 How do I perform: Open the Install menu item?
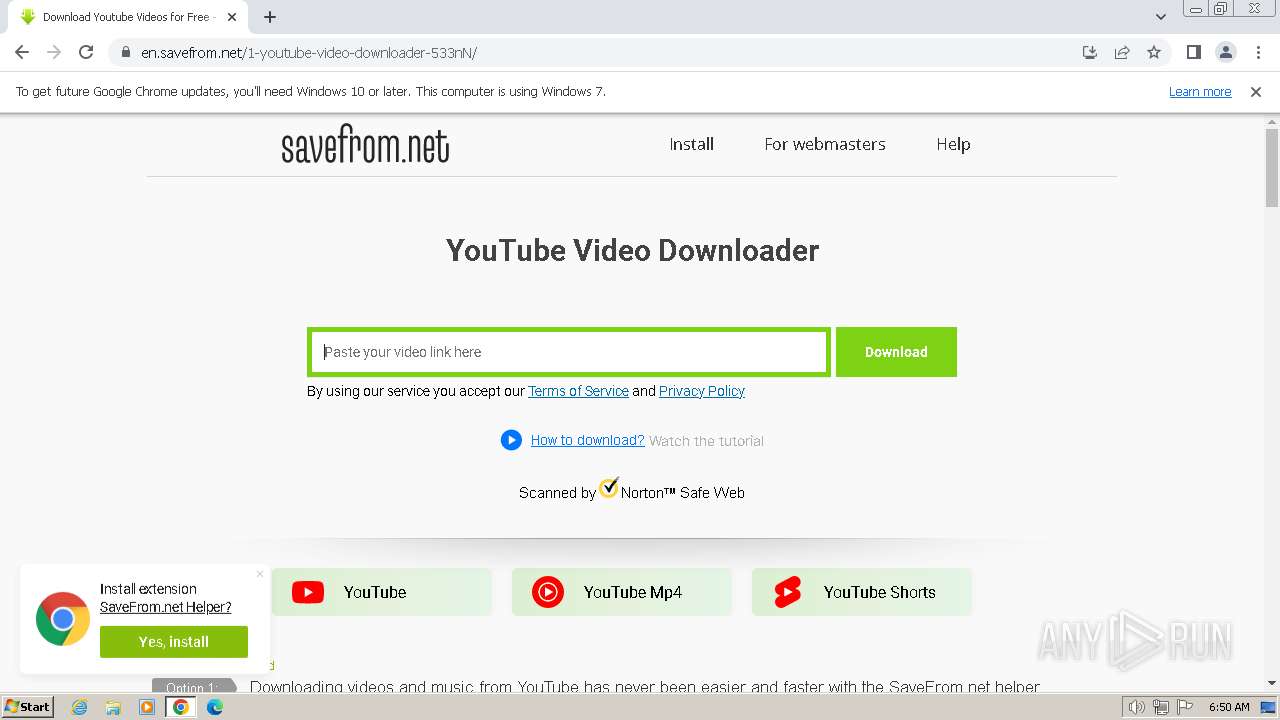691,144
